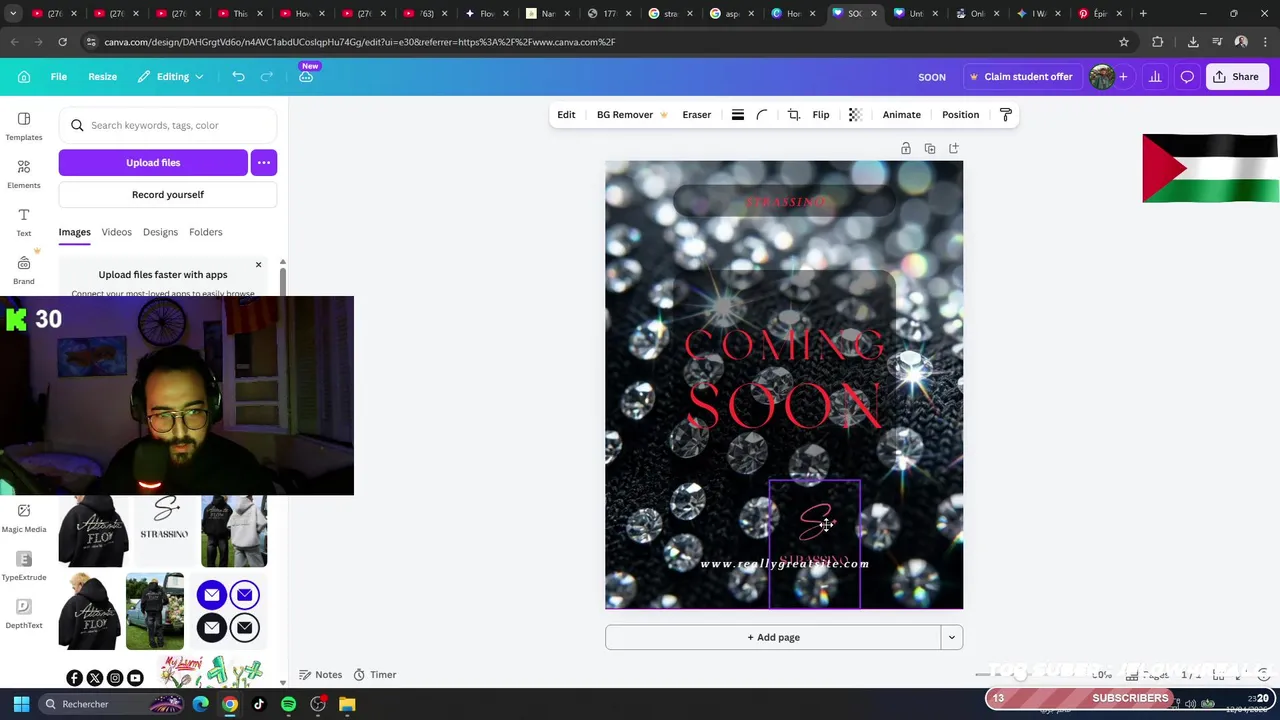Select the Crop tool icon
Viewport: 1280px width, 720px height.
pos(794,115)
